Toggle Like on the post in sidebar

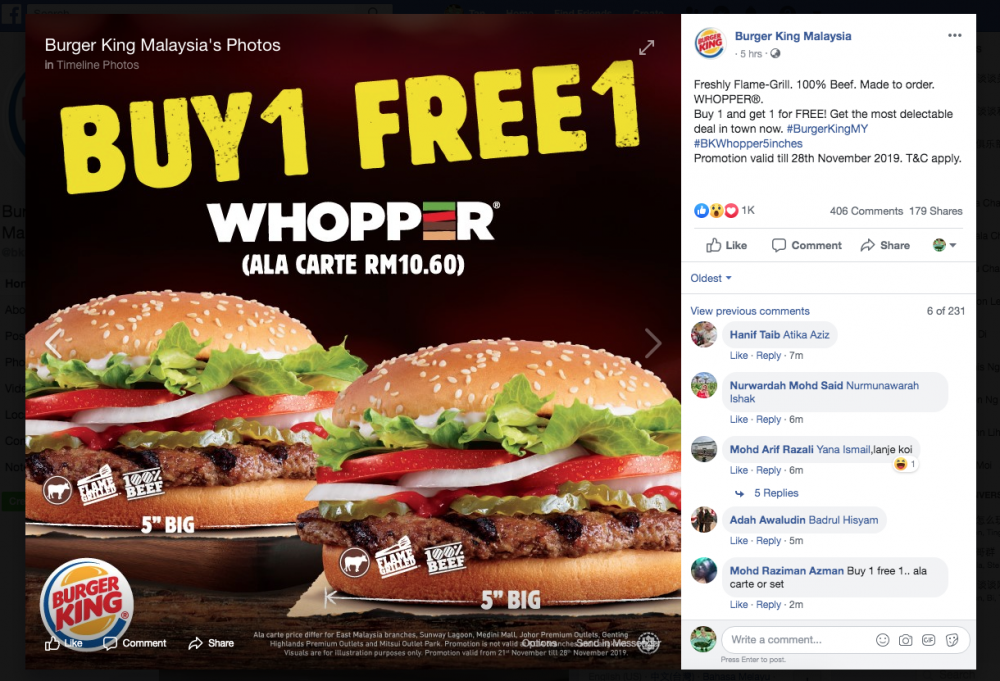click(x=726, y=245)
